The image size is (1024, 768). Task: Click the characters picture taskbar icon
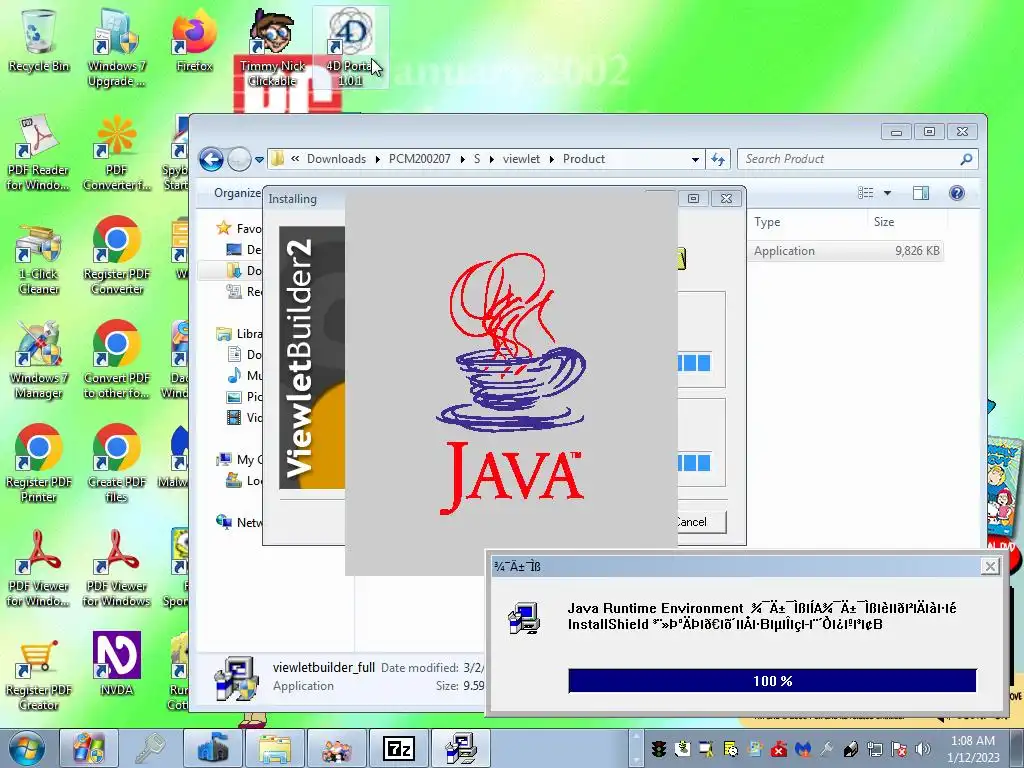point(336,748)
